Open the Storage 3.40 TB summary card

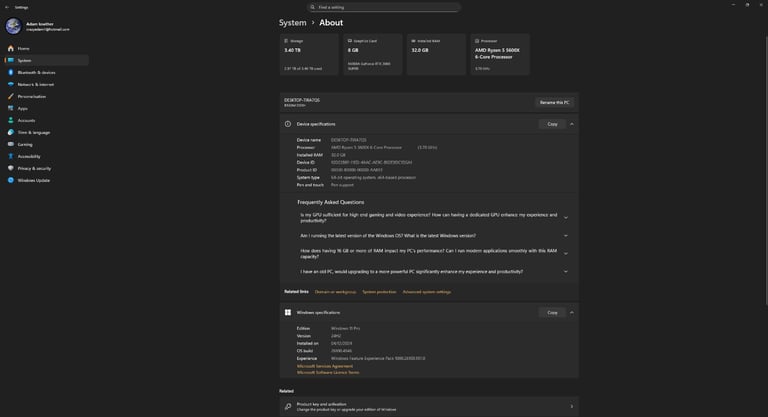309,54
